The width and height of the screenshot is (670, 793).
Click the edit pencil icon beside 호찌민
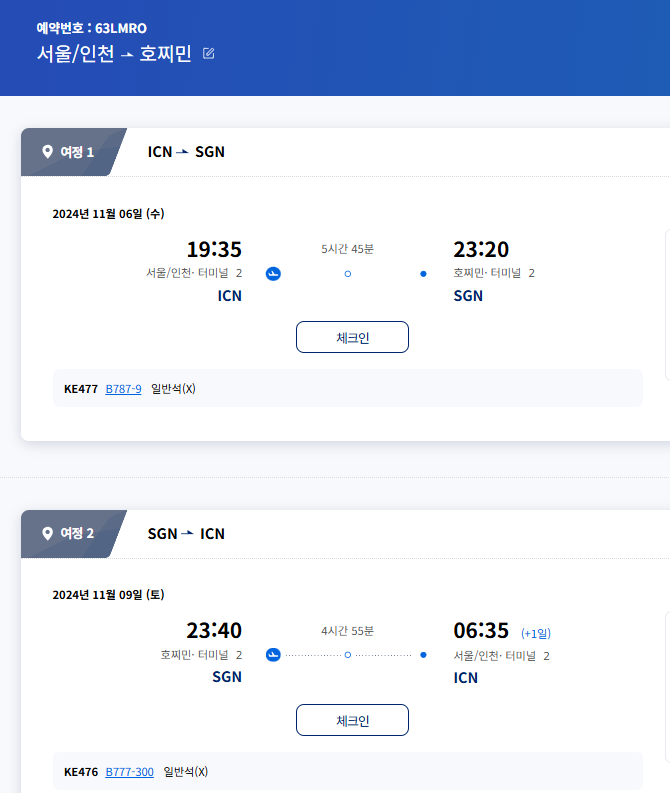[208, 53]
